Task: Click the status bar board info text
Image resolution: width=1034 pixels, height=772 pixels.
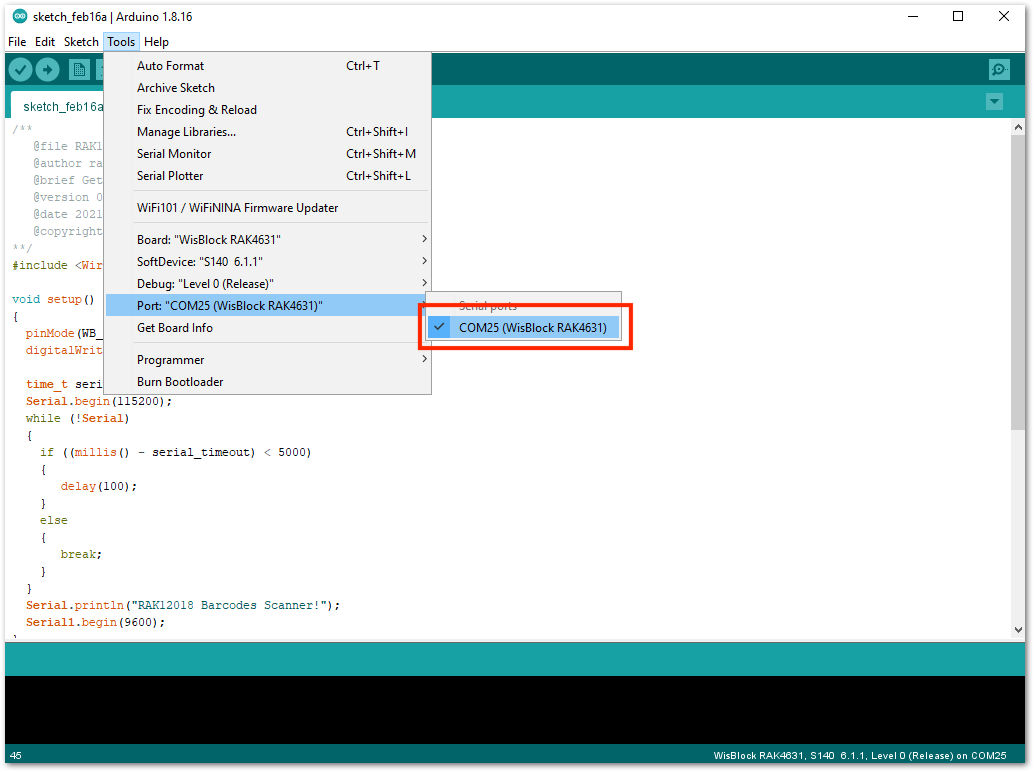Action: tap(860, 756)
